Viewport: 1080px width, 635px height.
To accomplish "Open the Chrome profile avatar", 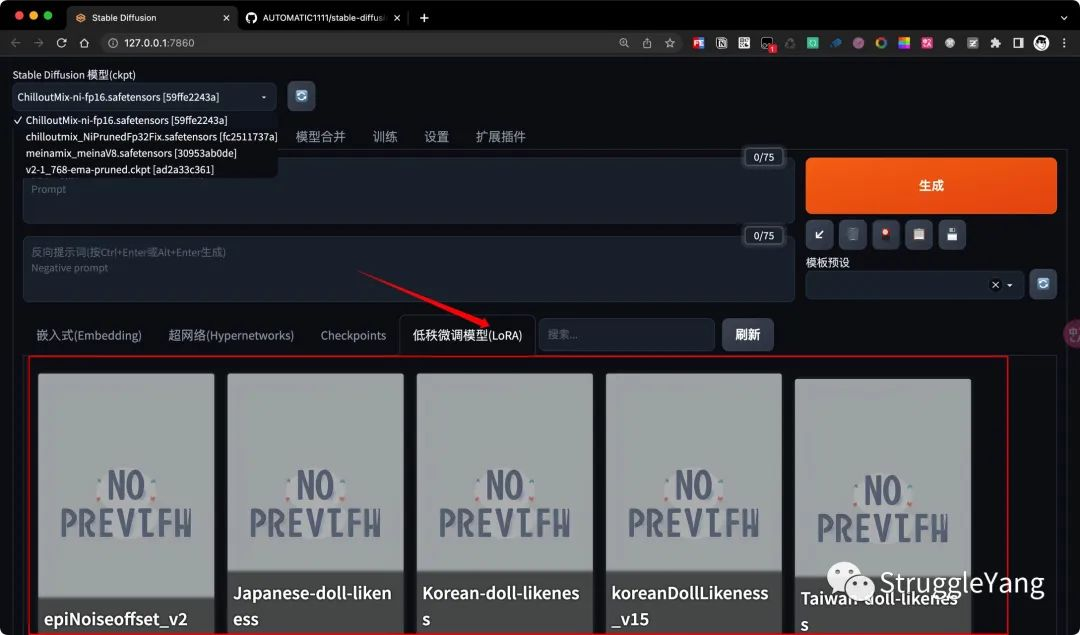I will point(1041,43).
